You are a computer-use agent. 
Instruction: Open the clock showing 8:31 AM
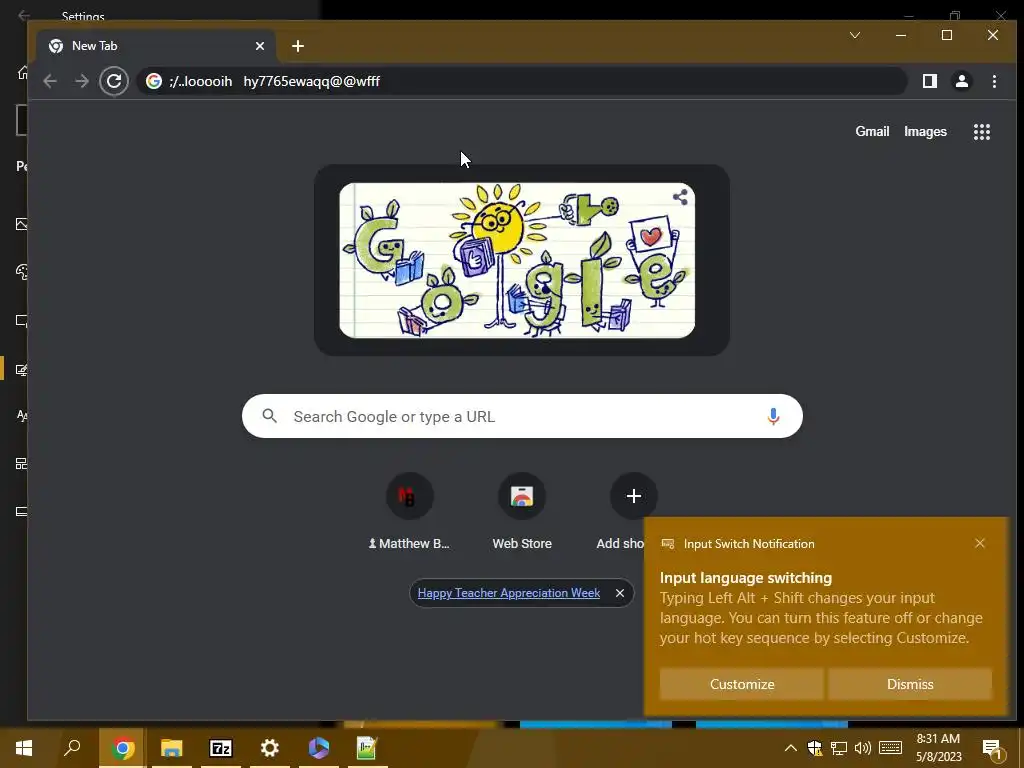tap(938, 748)
